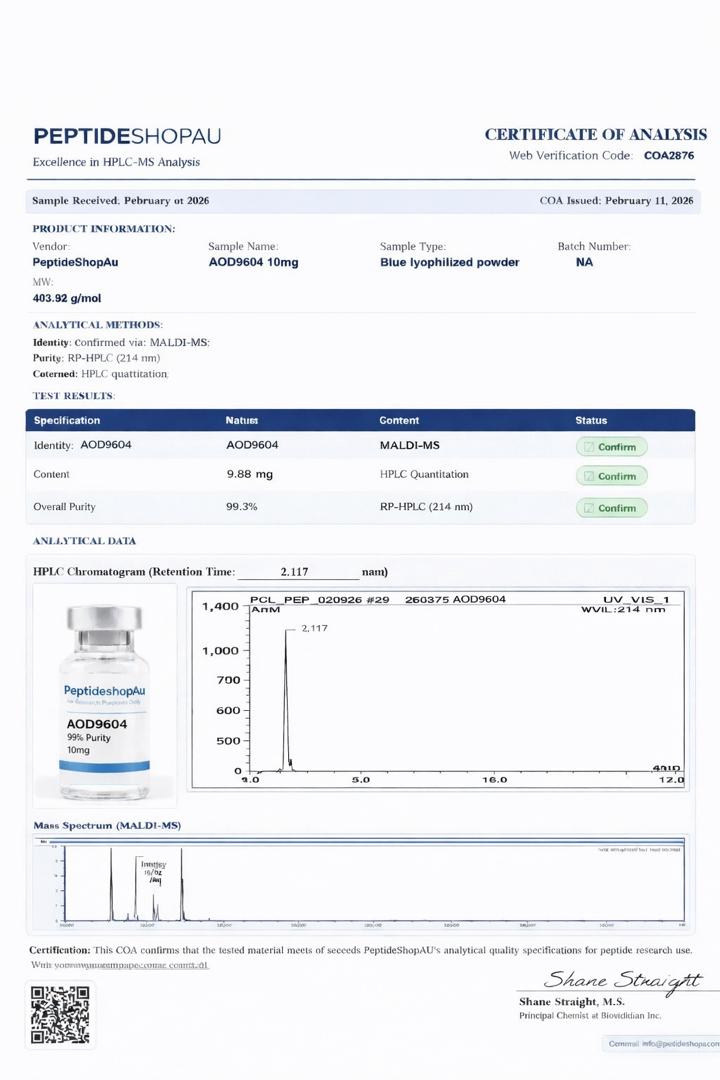Click the '99% Purity' vial label text
The height and width of the screenshot is (1080, 720).
[88, 738]
